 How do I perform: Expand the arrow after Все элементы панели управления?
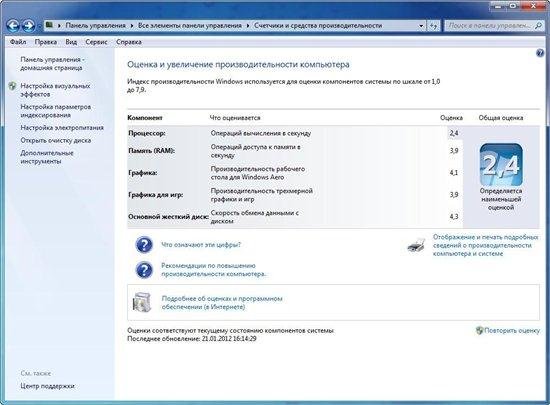point(248,26)
